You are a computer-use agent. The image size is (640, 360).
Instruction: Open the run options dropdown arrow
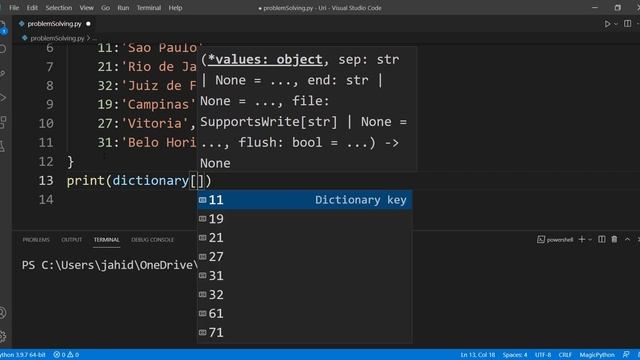pyautogui.click(x=616, y=24)
